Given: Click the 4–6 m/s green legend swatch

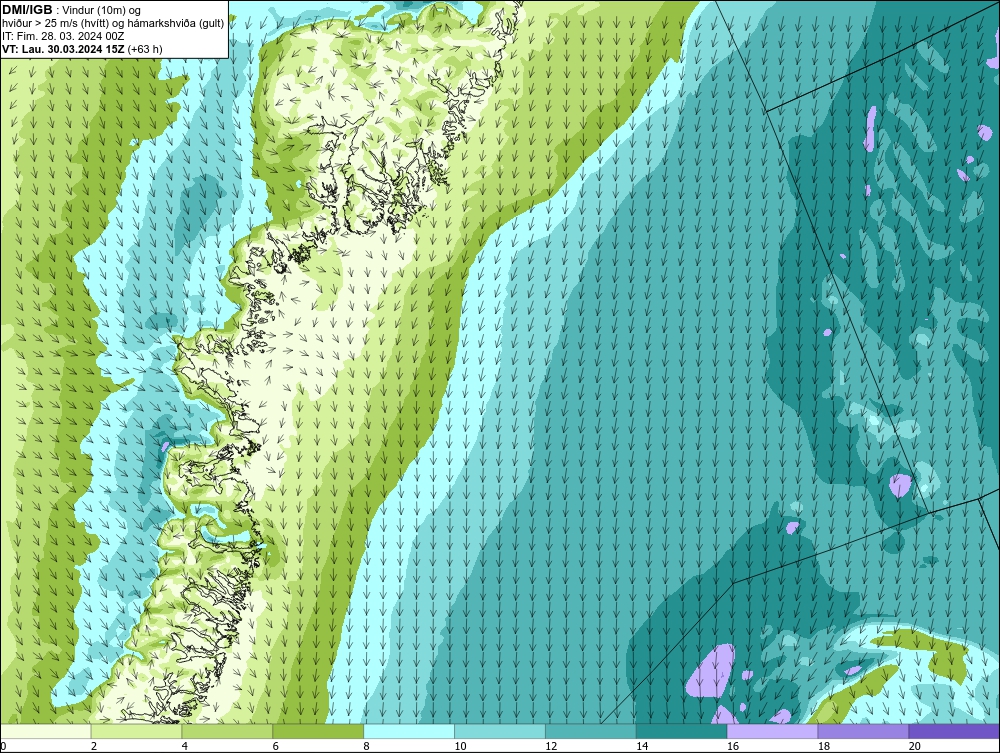Looking at the screenshot, I should coord(227,731).
